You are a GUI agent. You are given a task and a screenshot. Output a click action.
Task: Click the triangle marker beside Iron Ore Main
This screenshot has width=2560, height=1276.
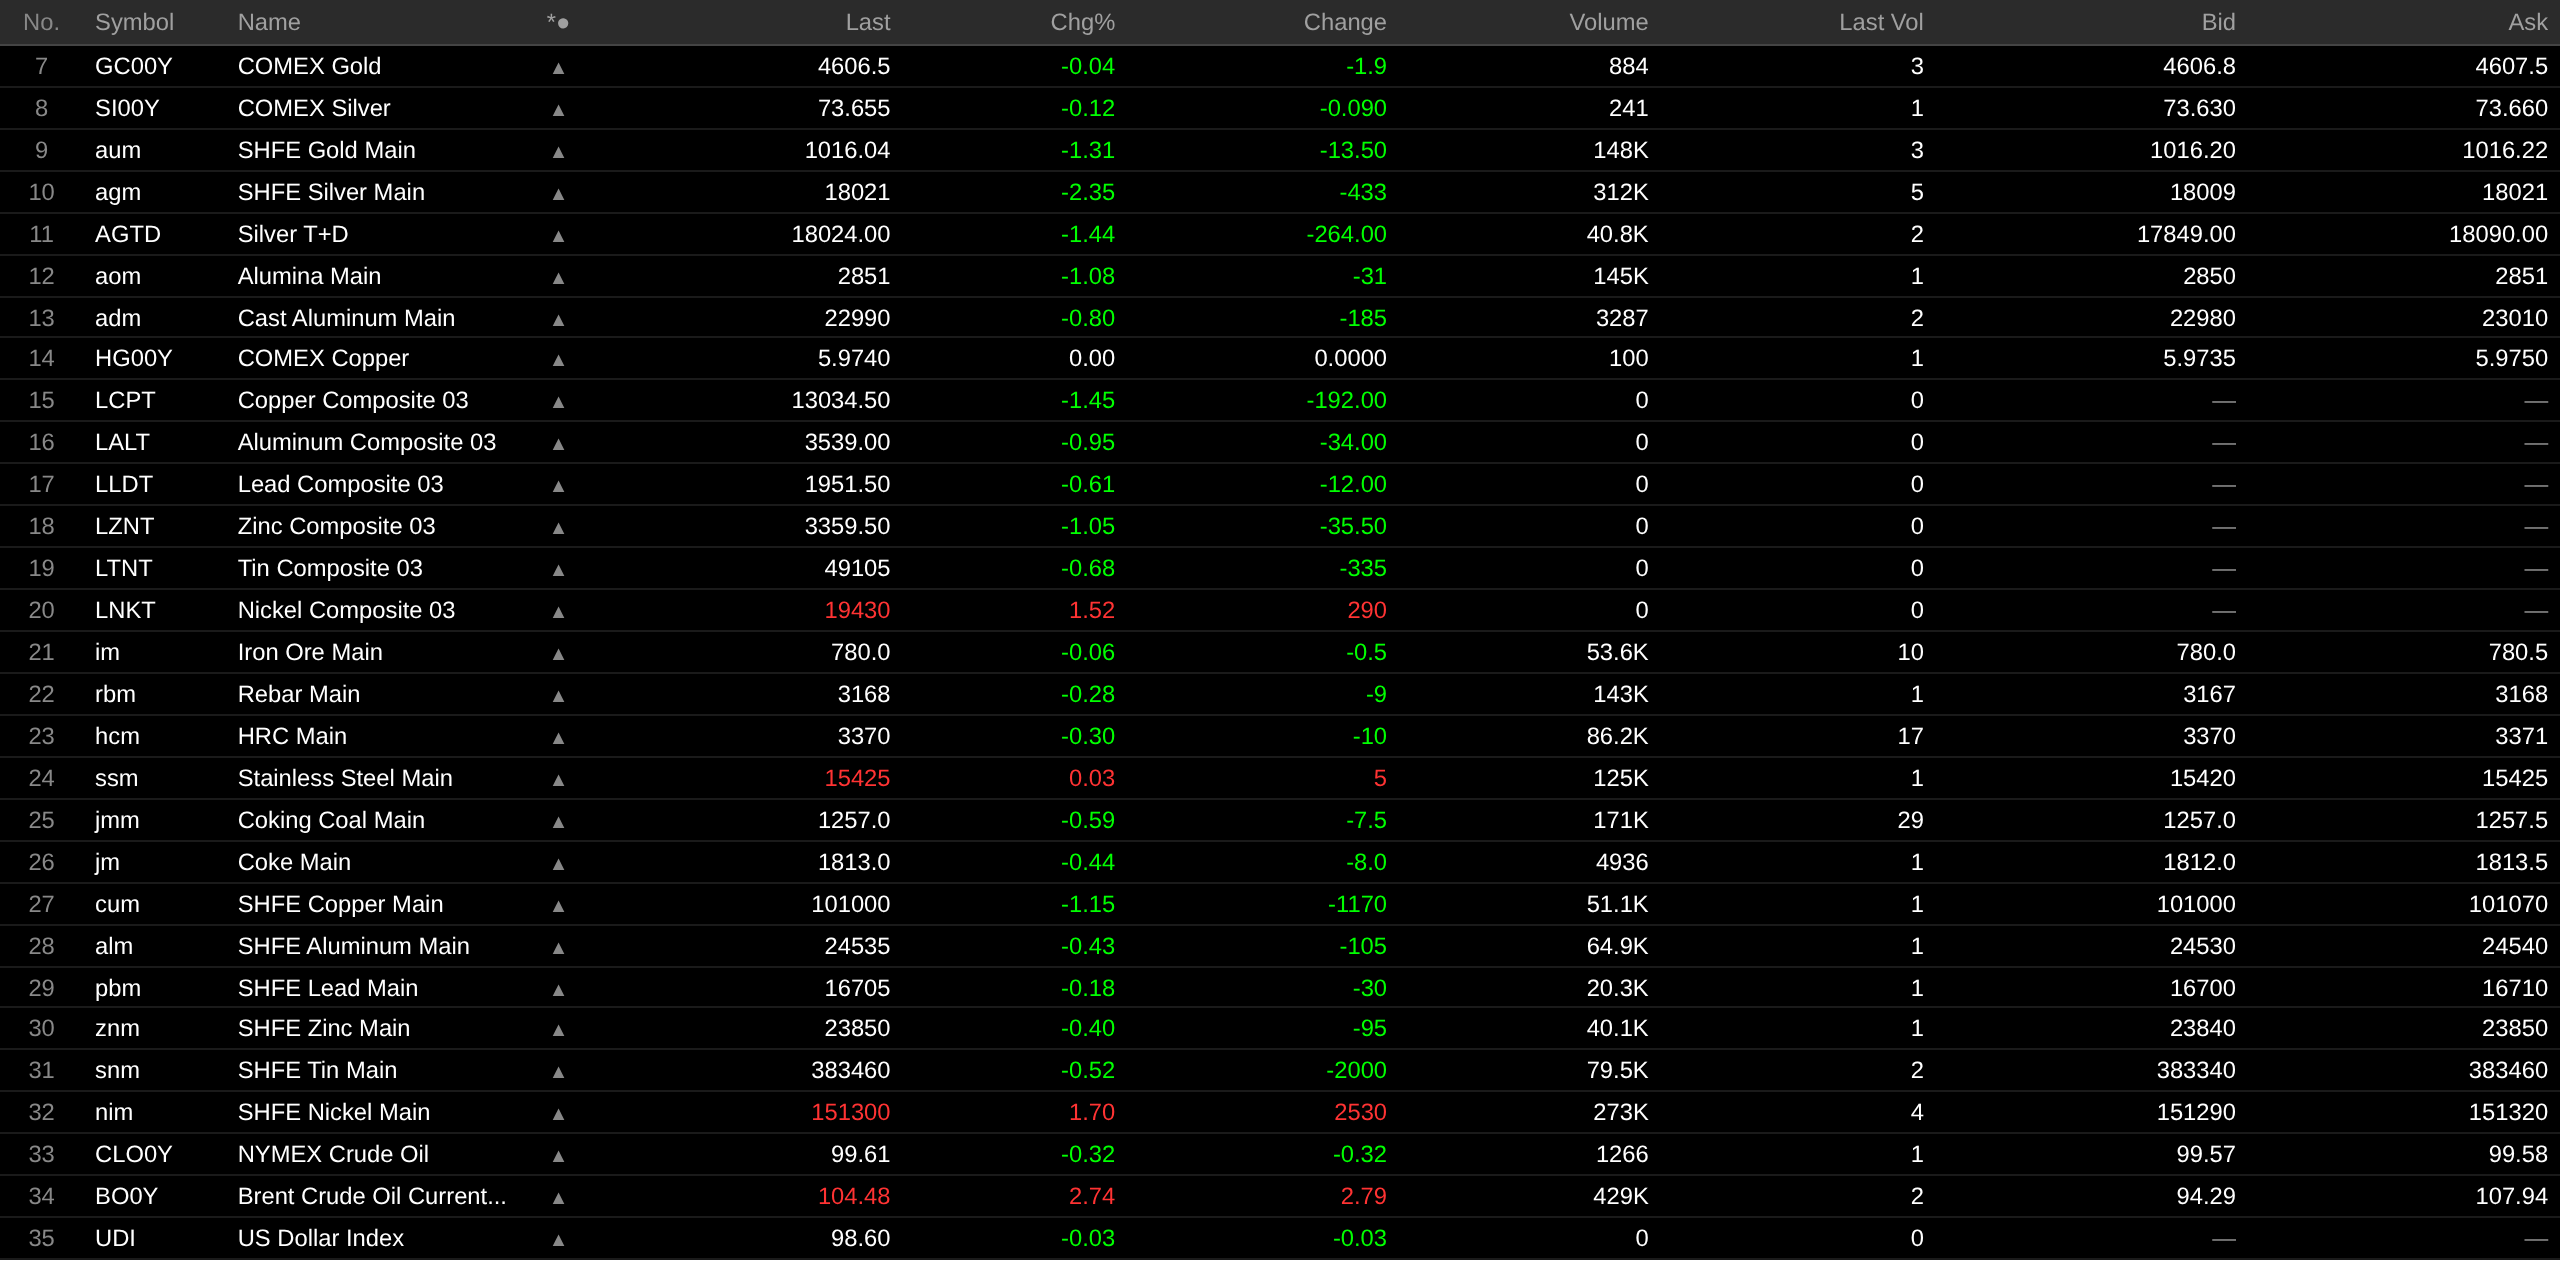tap(558, 654)
